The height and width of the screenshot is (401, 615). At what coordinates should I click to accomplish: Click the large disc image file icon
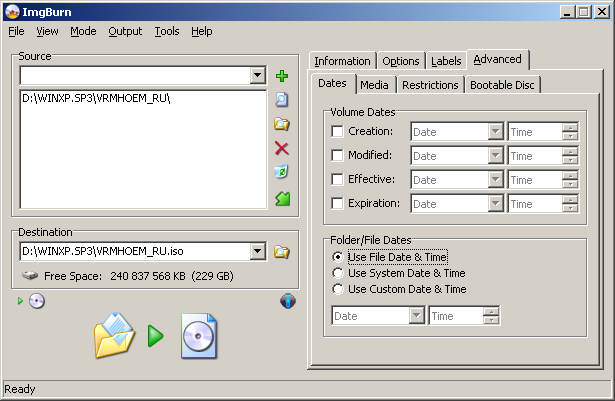(x=199, y=336)
